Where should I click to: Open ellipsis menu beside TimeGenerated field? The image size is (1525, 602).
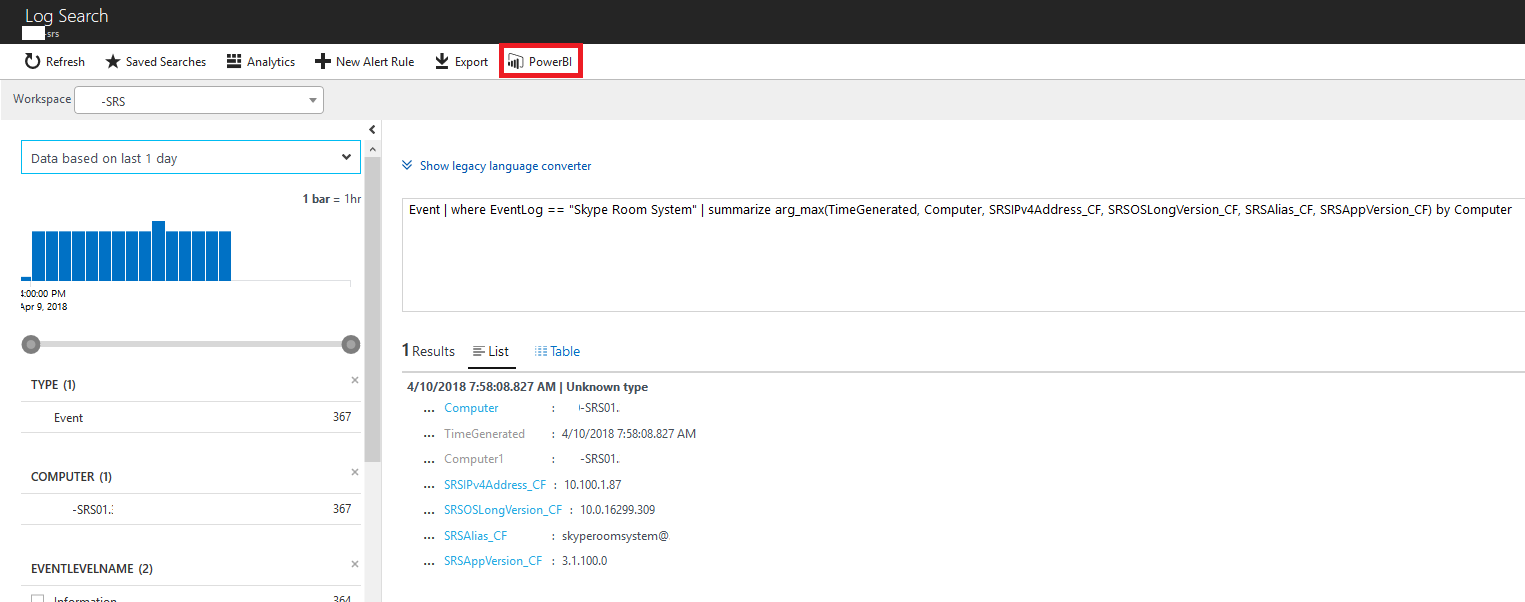coord(429,436)
